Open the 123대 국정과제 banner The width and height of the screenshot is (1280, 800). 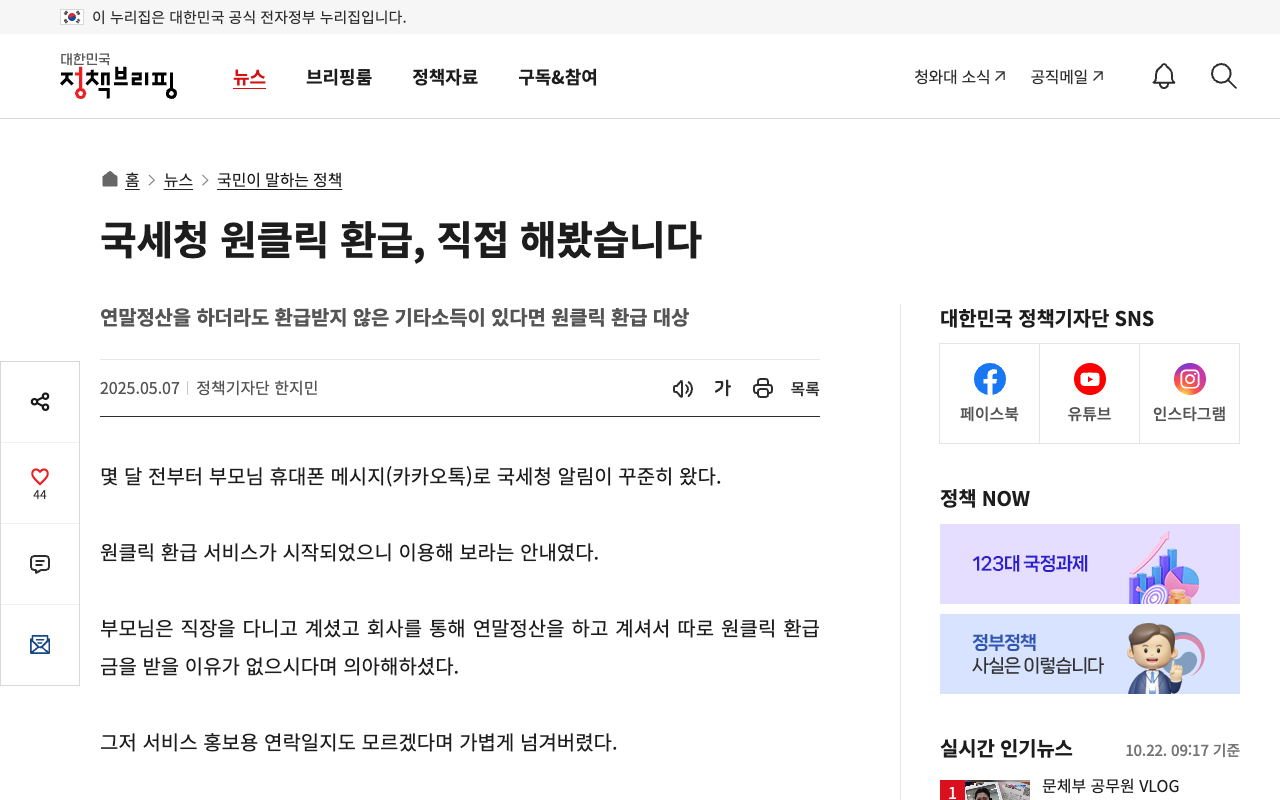click(1090, 564)
